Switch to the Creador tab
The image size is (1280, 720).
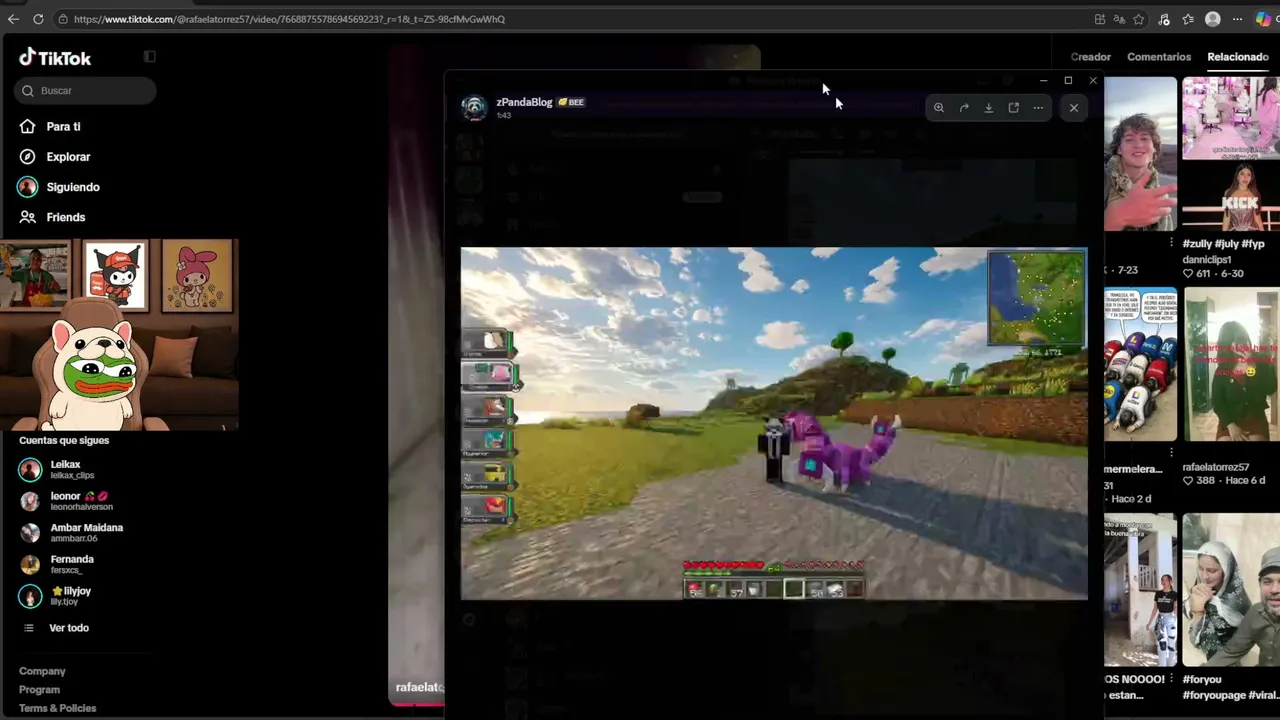[1091, 57]
